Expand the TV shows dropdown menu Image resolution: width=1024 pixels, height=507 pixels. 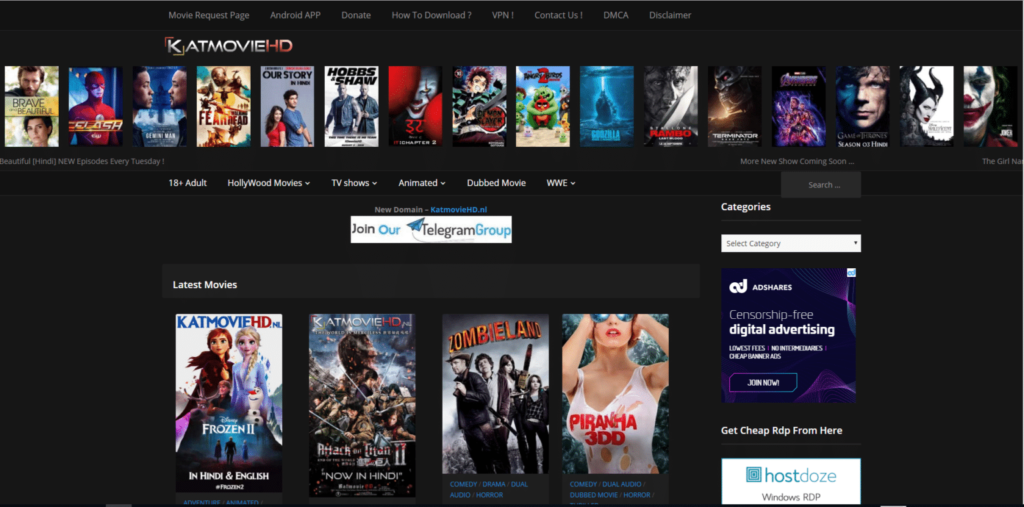355,183
